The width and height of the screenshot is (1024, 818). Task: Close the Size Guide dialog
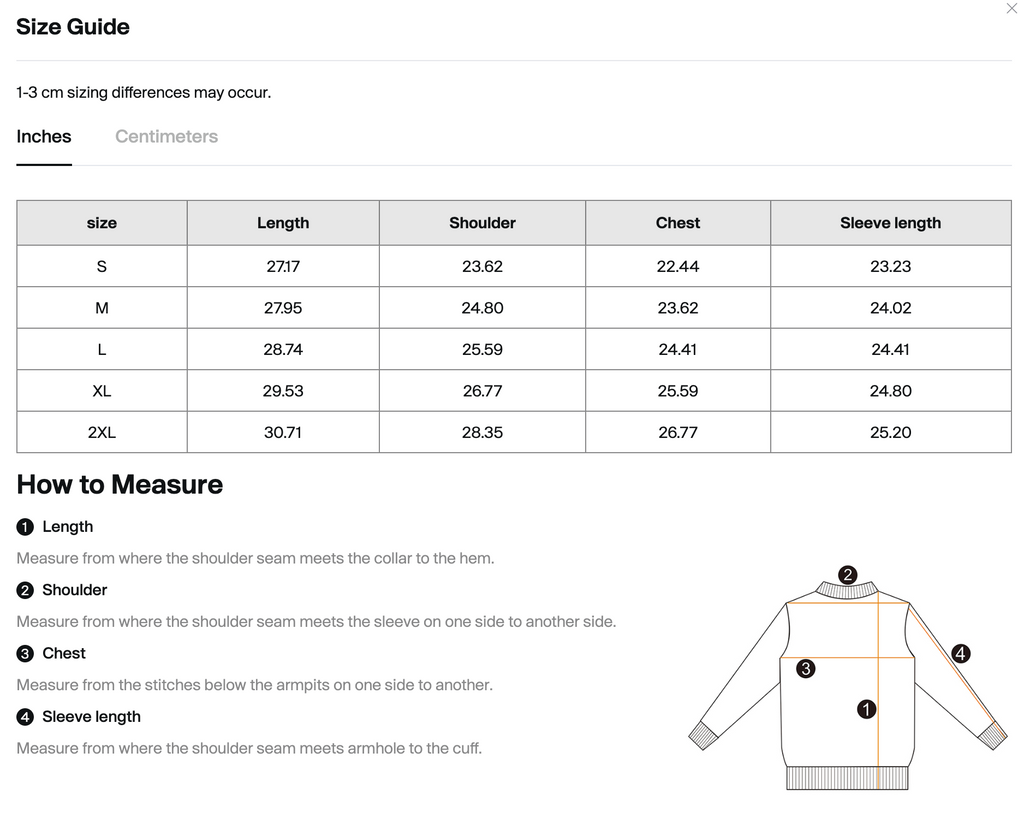pos(1011,9)
